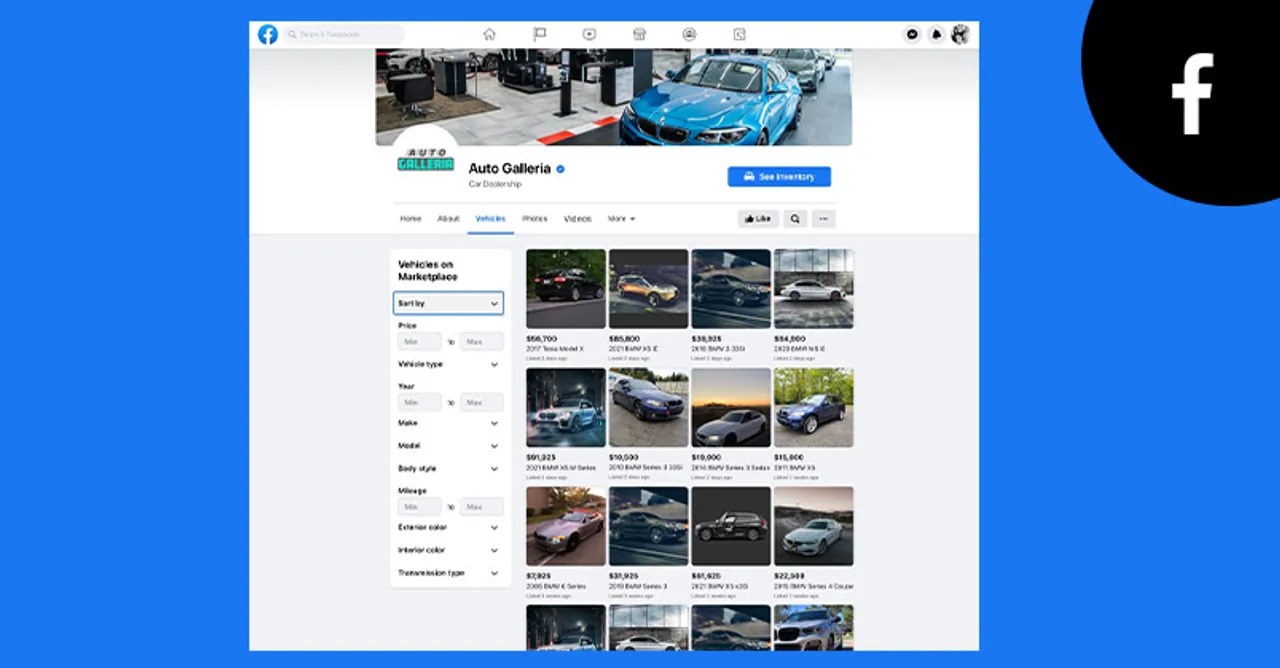Image resolution: width=1280 pixels, height=668 pixels.
Task: Open the notifications bell icon
Action: point(936,34)
